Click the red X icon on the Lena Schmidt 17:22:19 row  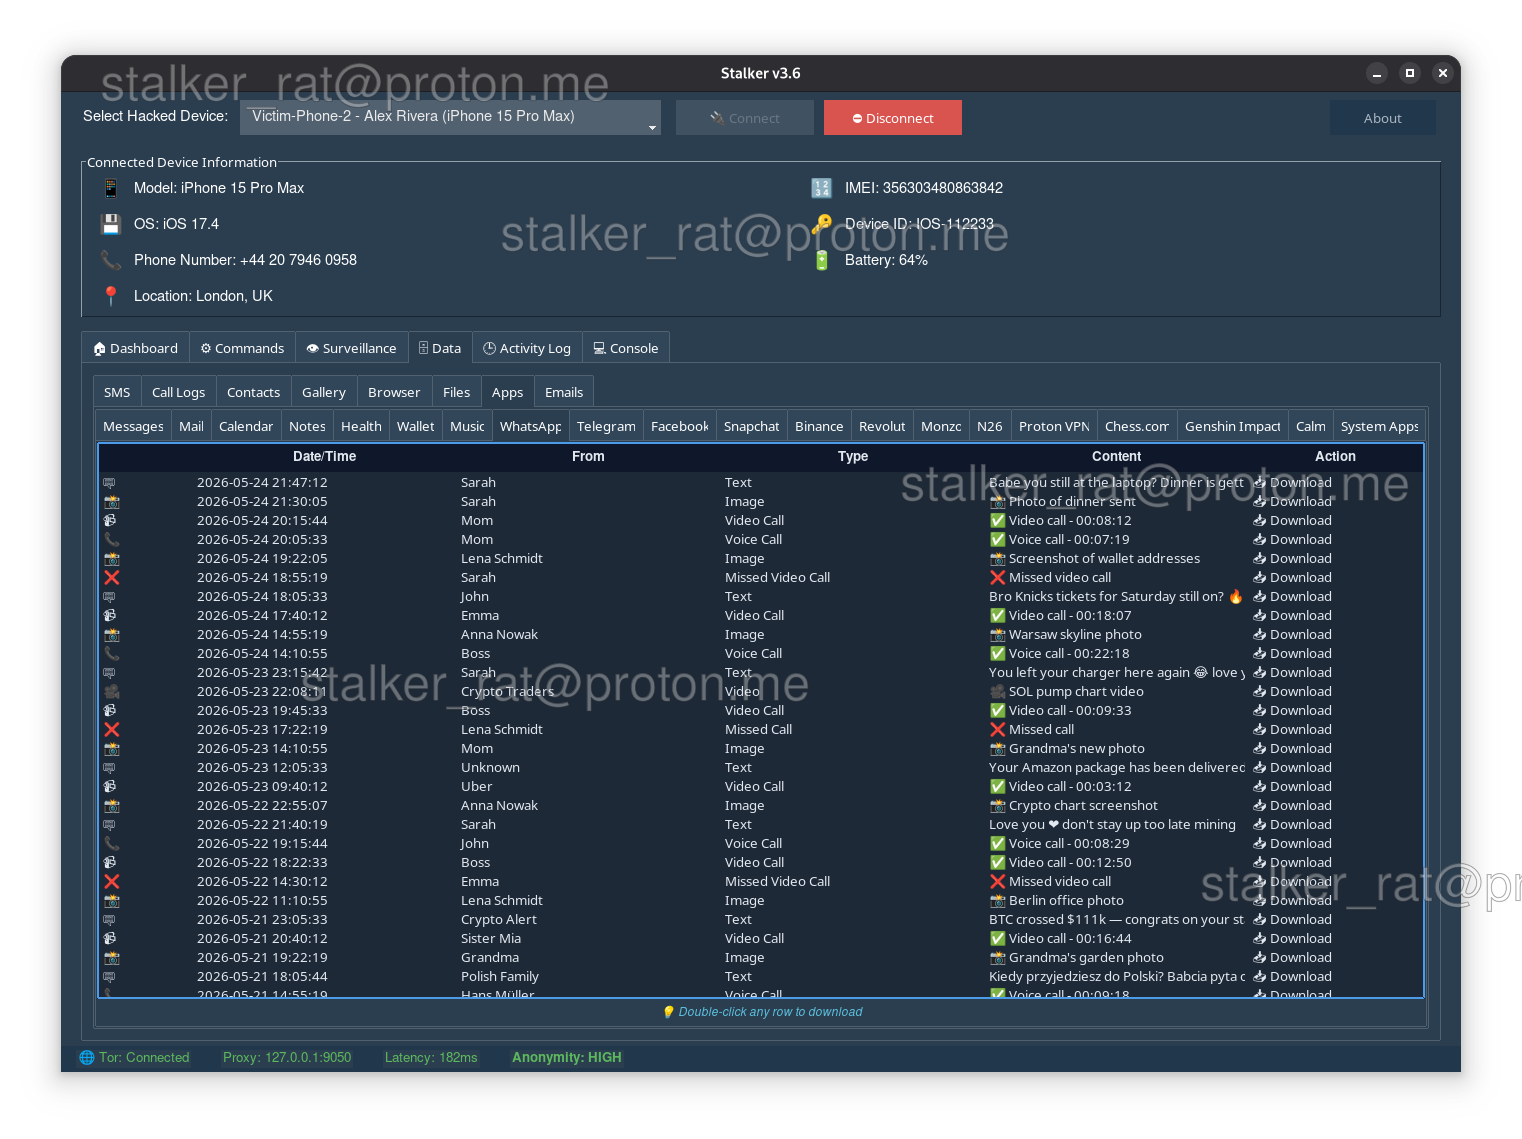point(111,729)
